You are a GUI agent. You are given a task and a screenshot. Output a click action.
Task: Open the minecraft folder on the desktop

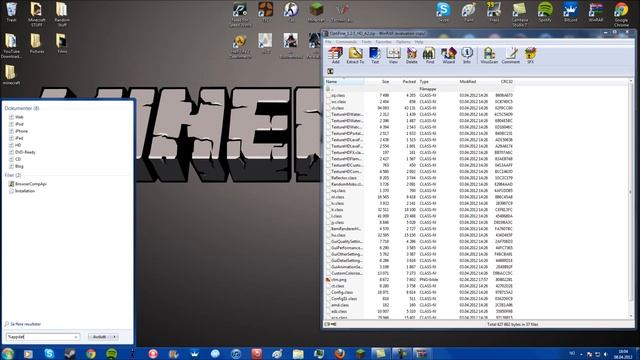point(11,75)
